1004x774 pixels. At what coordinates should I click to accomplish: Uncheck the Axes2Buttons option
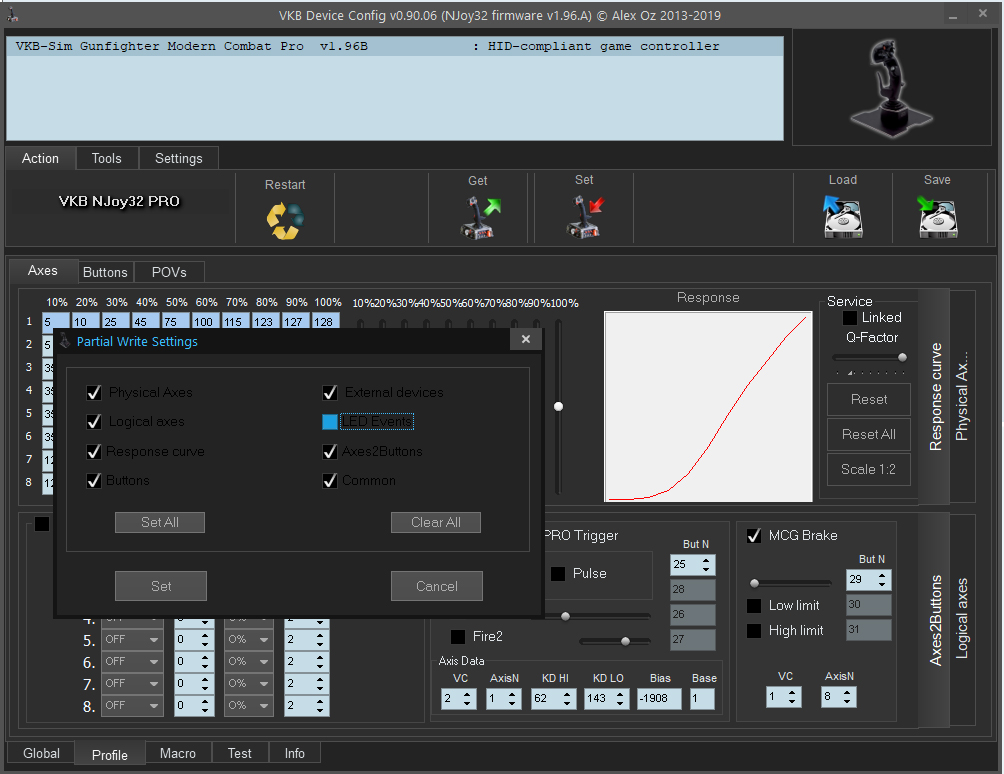(330, 452)
